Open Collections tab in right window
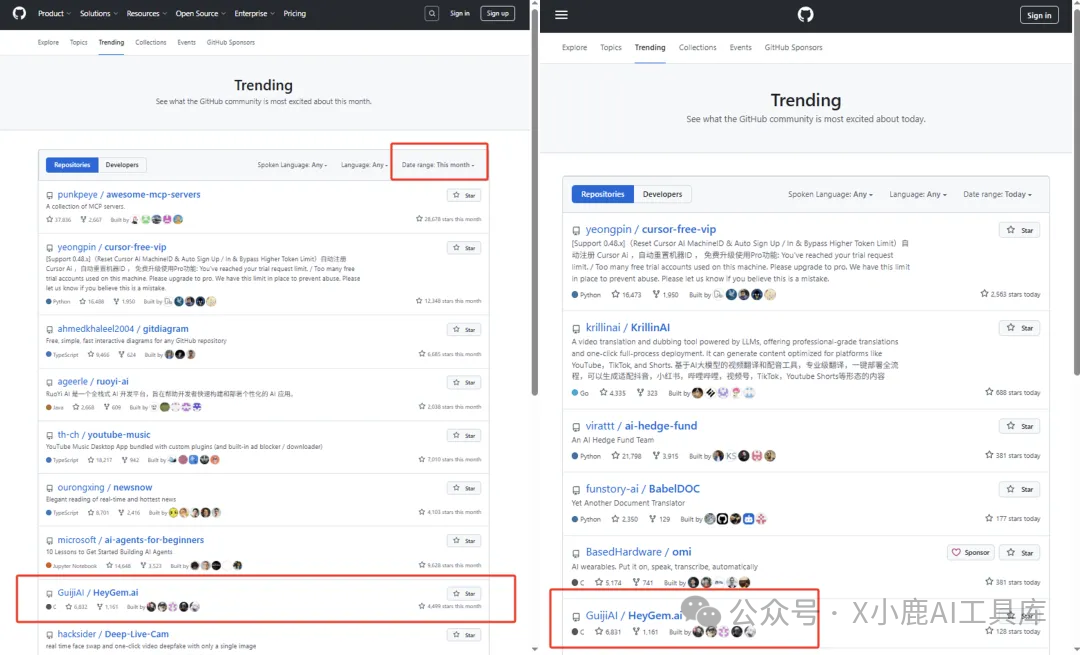 pyautogui.click(x=698, y=48)
